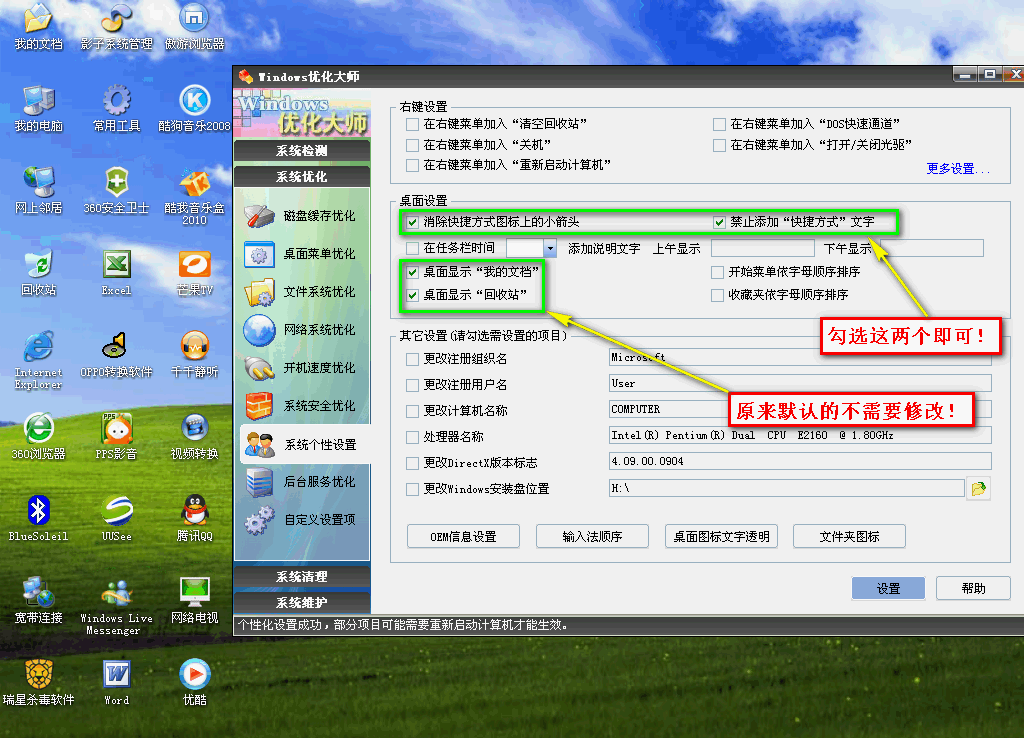Screen dimensions: 1024x738
Task: Expand the 系统检测 sidebar section
Action: coord(302,151)
